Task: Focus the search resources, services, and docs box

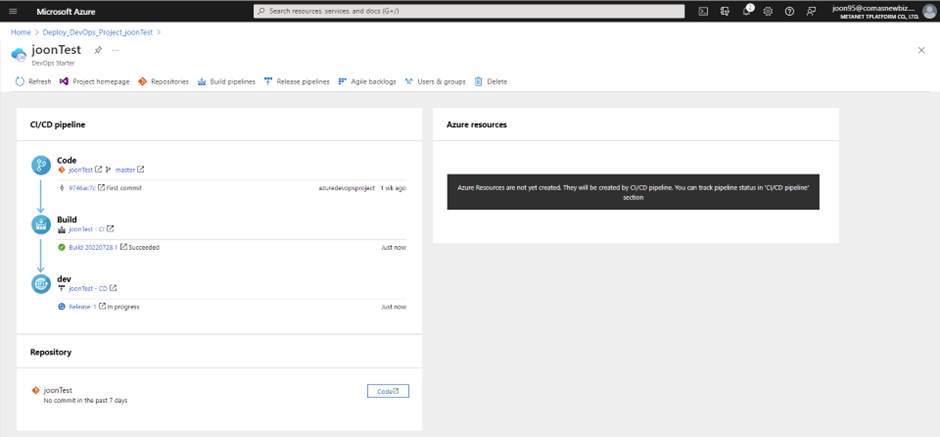Action: coord(469,11)
